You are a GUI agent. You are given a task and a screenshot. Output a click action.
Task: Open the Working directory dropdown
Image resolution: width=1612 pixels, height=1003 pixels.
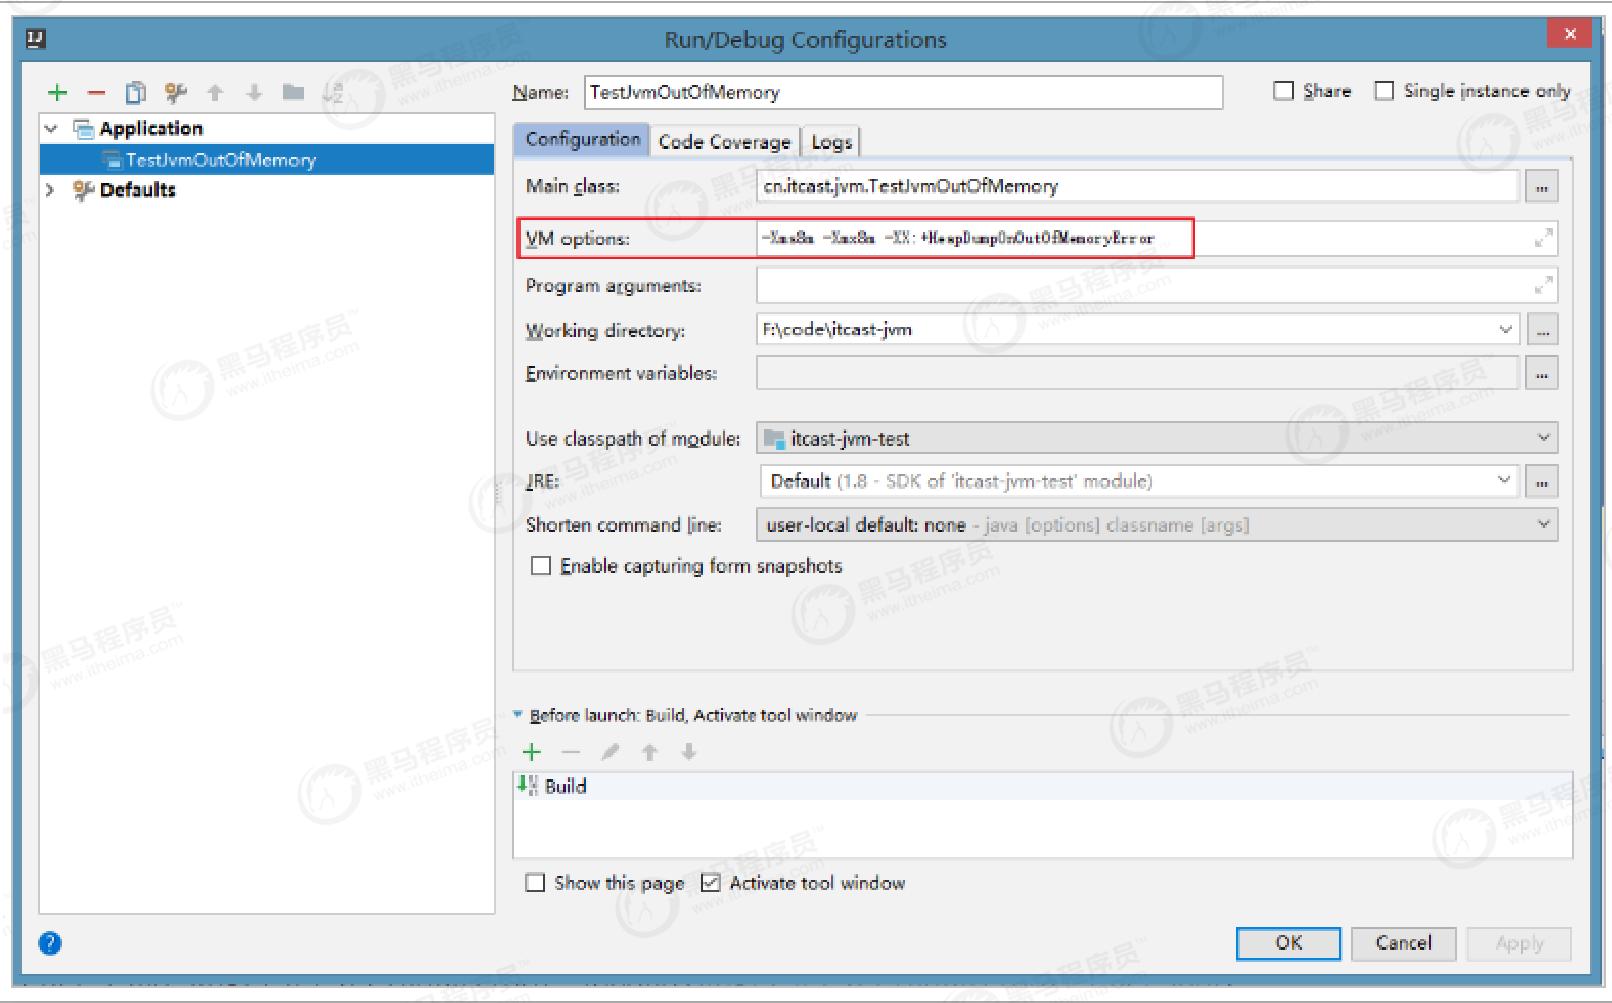click(x=1505, y=329)
